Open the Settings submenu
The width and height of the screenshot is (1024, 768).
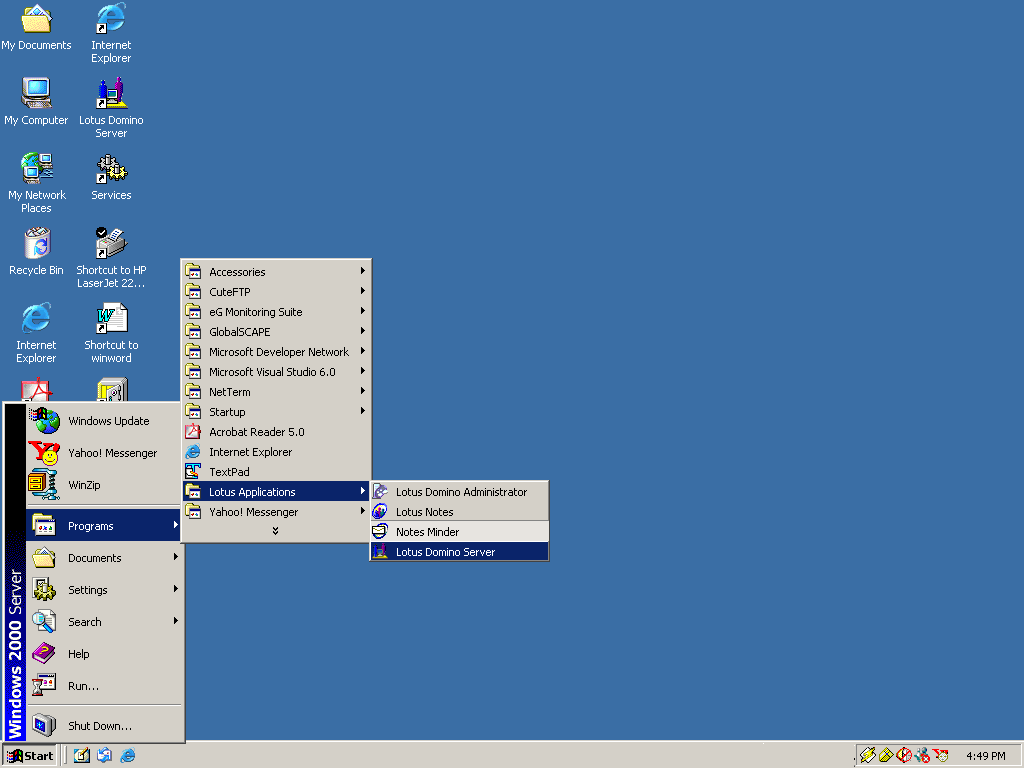pyautogui.click(x=104, y=590)
